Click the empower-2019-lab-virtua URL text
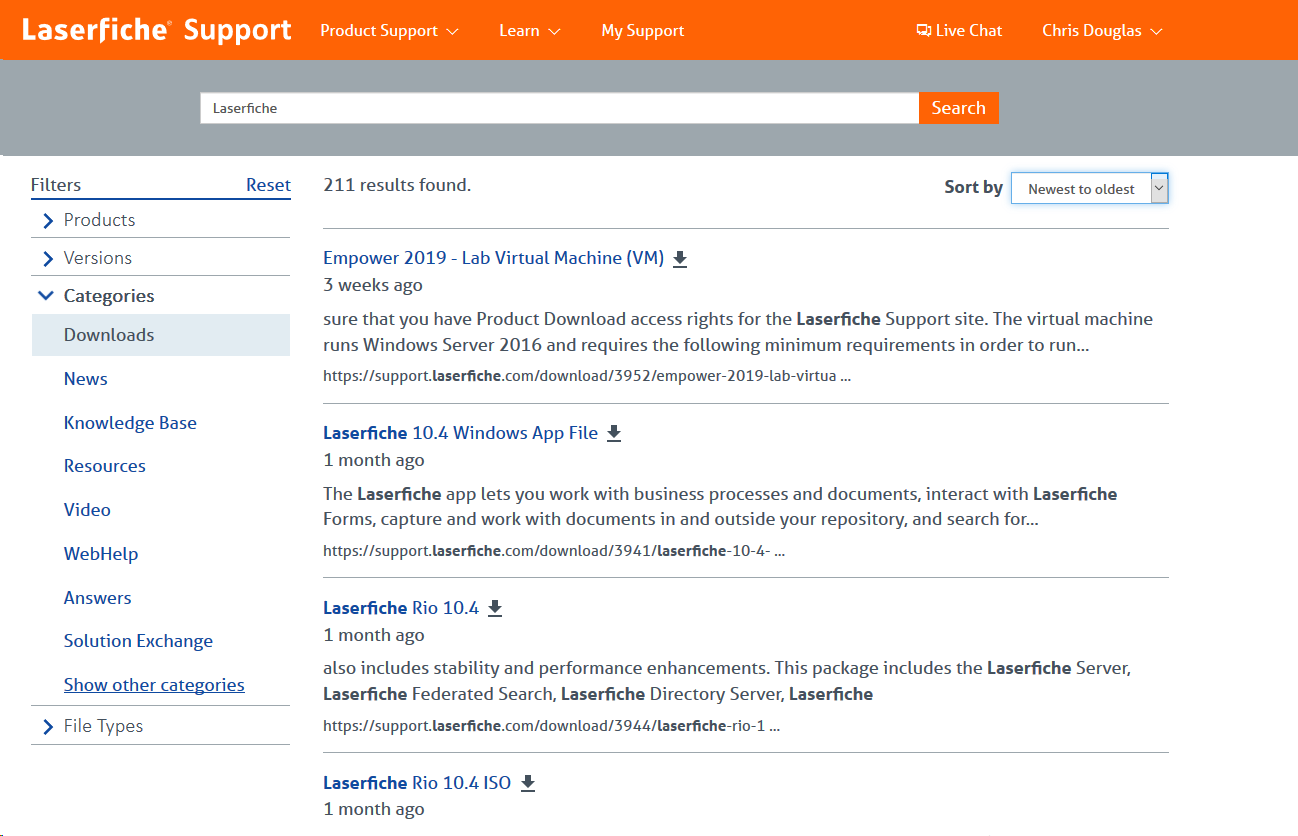Image resolution: width=1298 pixels, height=836 pixels. (587, 377)
